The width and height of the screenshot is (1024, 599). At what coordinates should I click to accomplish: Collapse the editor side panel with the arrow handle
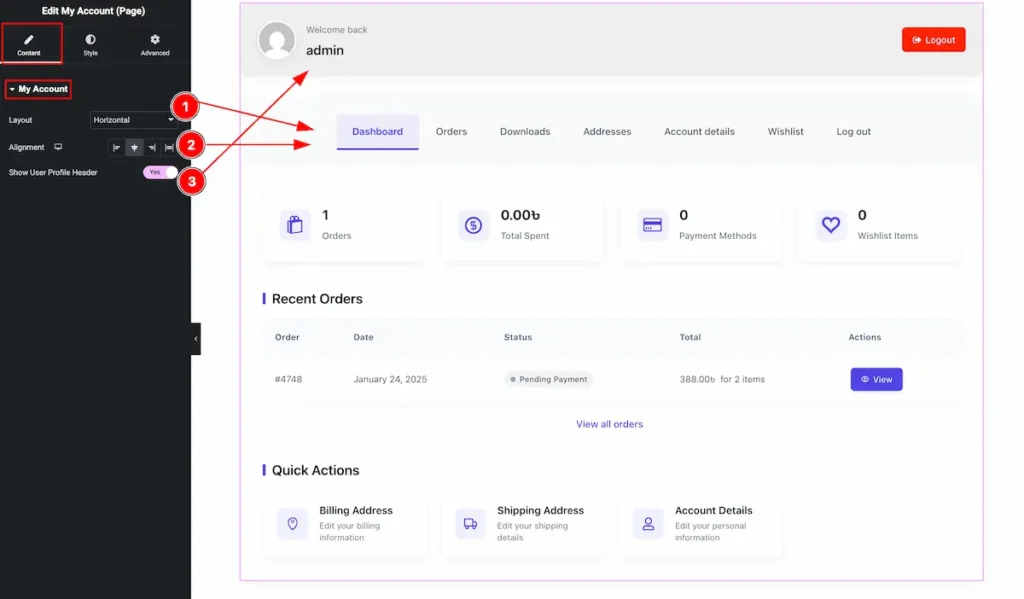pyautogui.click(x=196, y=338)
